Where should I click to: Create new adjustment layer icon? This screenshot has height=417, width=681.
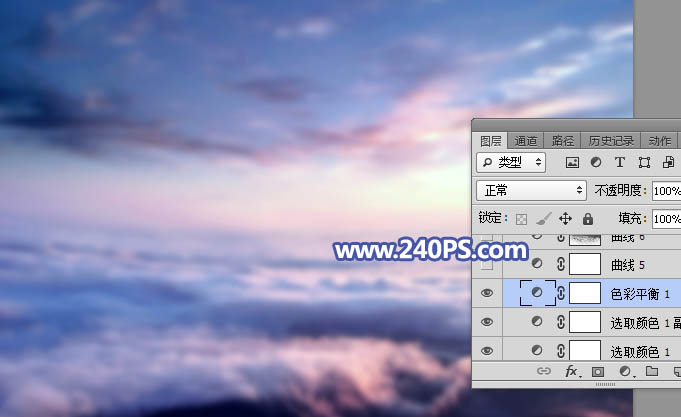click(625, 371)
